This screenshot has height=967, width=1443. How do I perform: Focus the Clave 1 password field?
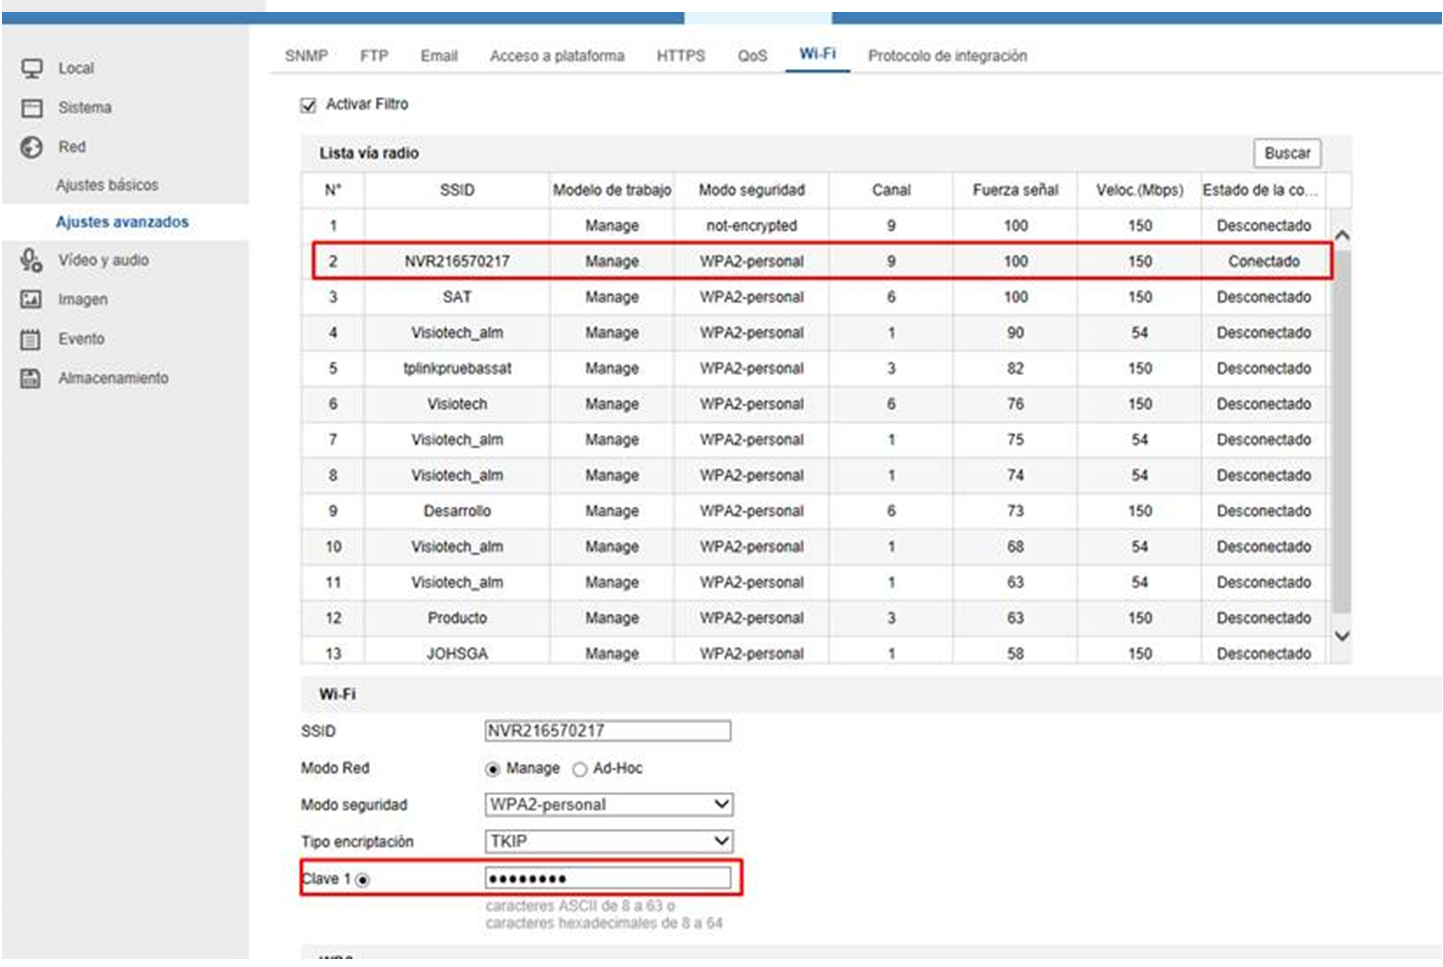point(608,879)
